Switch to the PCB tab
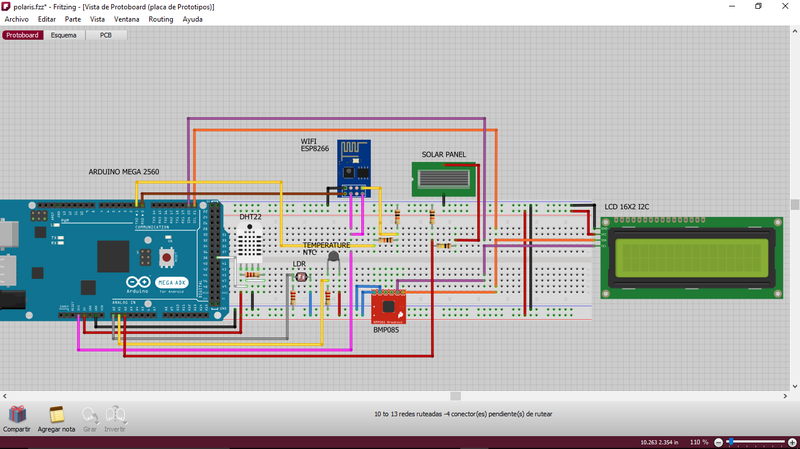Viewport: 800px width, 449px height. click(106, 35)
